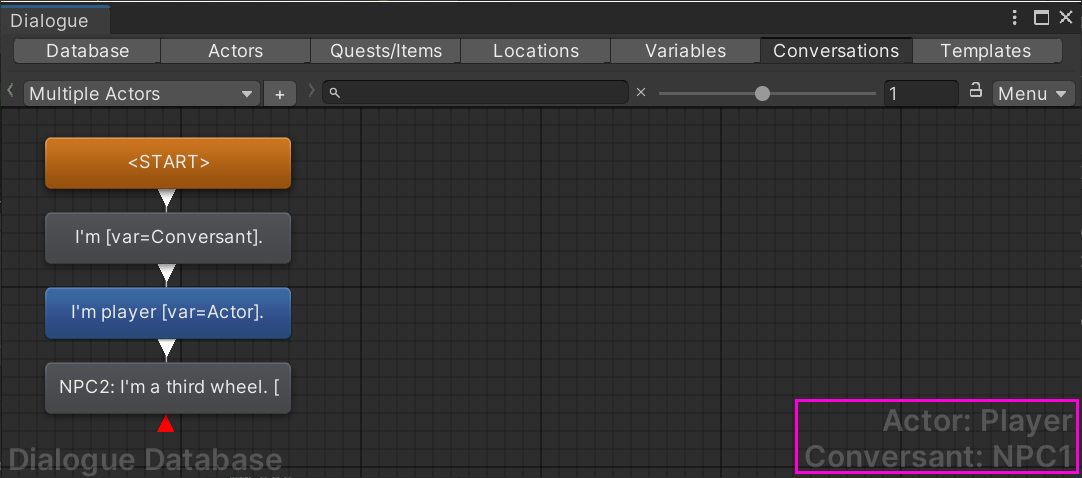Click red end-of-branch arrow under NPC2 node
1082x478 pixels.
[x=165, y=424]
